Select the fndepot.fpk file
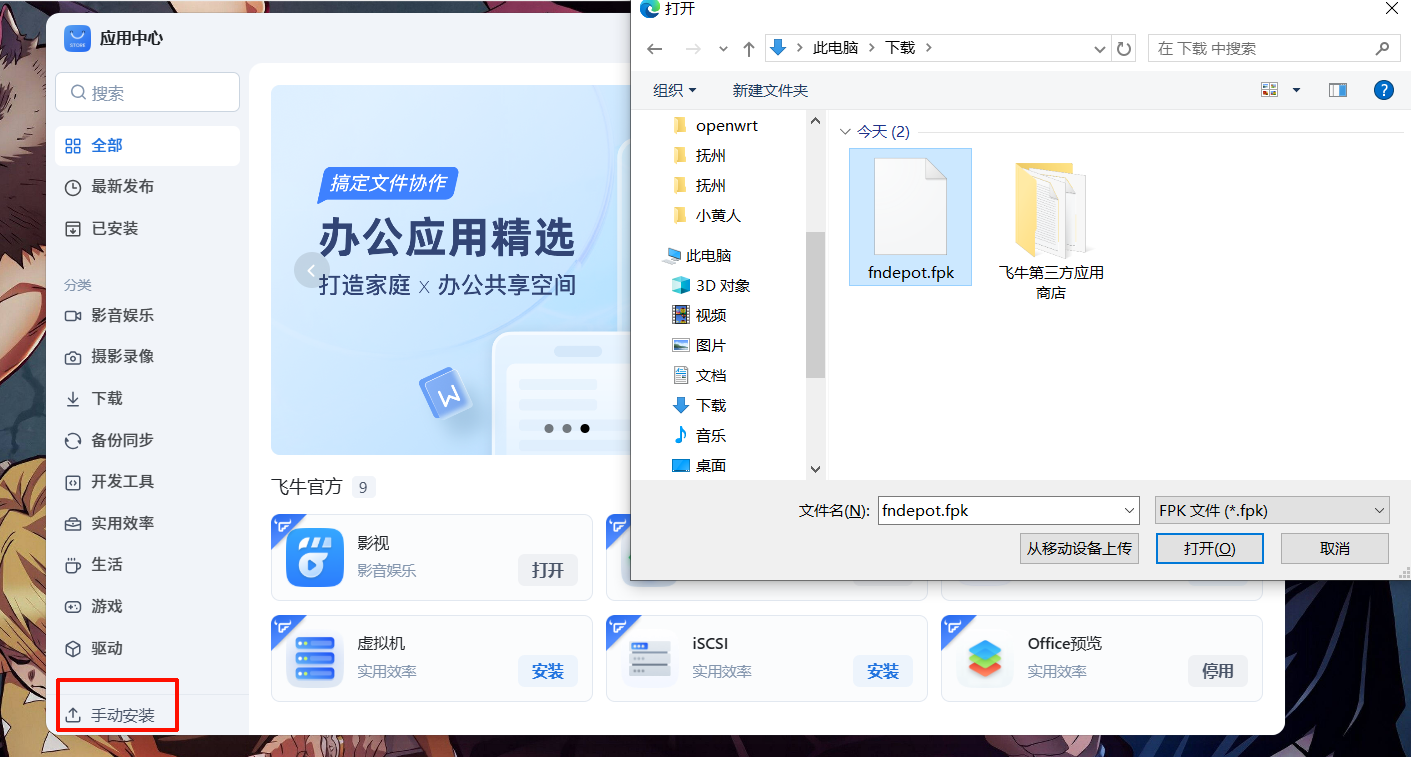 (x=910, y=217)
